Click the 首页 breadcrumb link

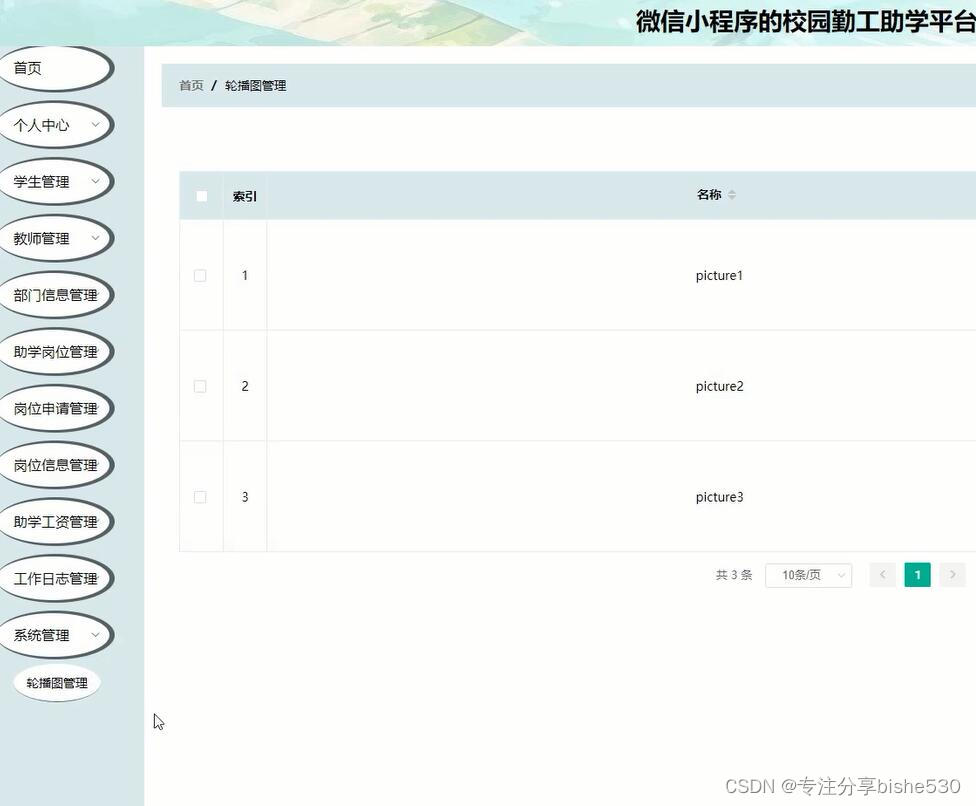[190, 85]
